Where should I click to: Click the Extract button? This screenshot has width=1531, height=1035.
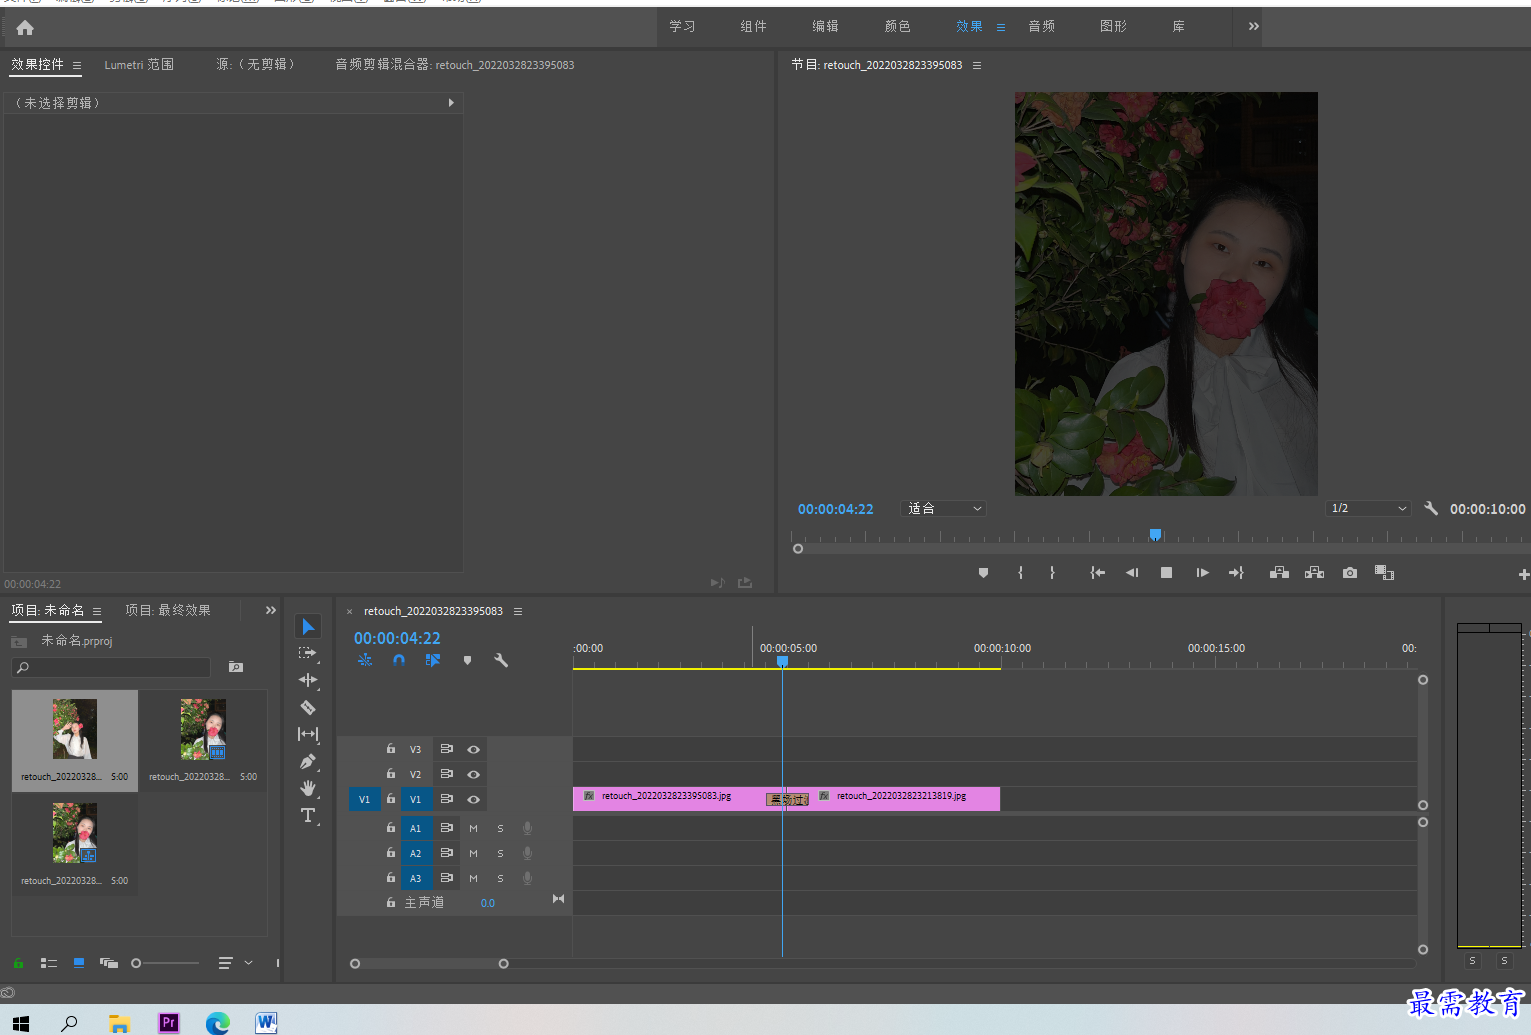point(1314,573)
